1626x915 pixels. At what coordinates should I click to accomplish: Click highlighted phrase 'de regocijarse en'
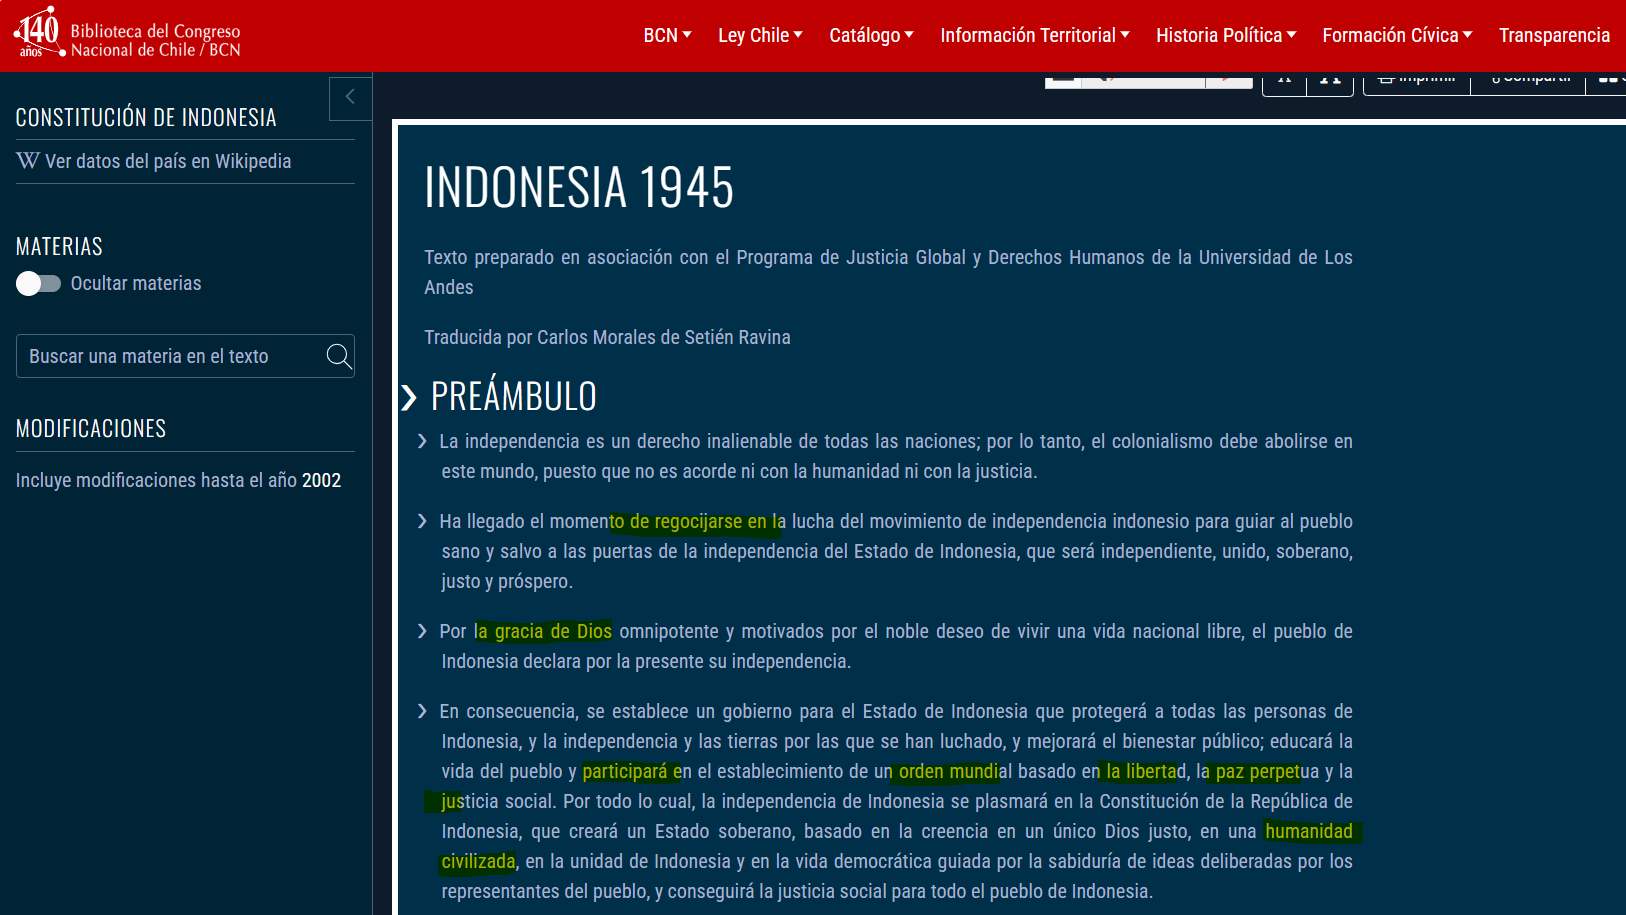click(698, 521)
